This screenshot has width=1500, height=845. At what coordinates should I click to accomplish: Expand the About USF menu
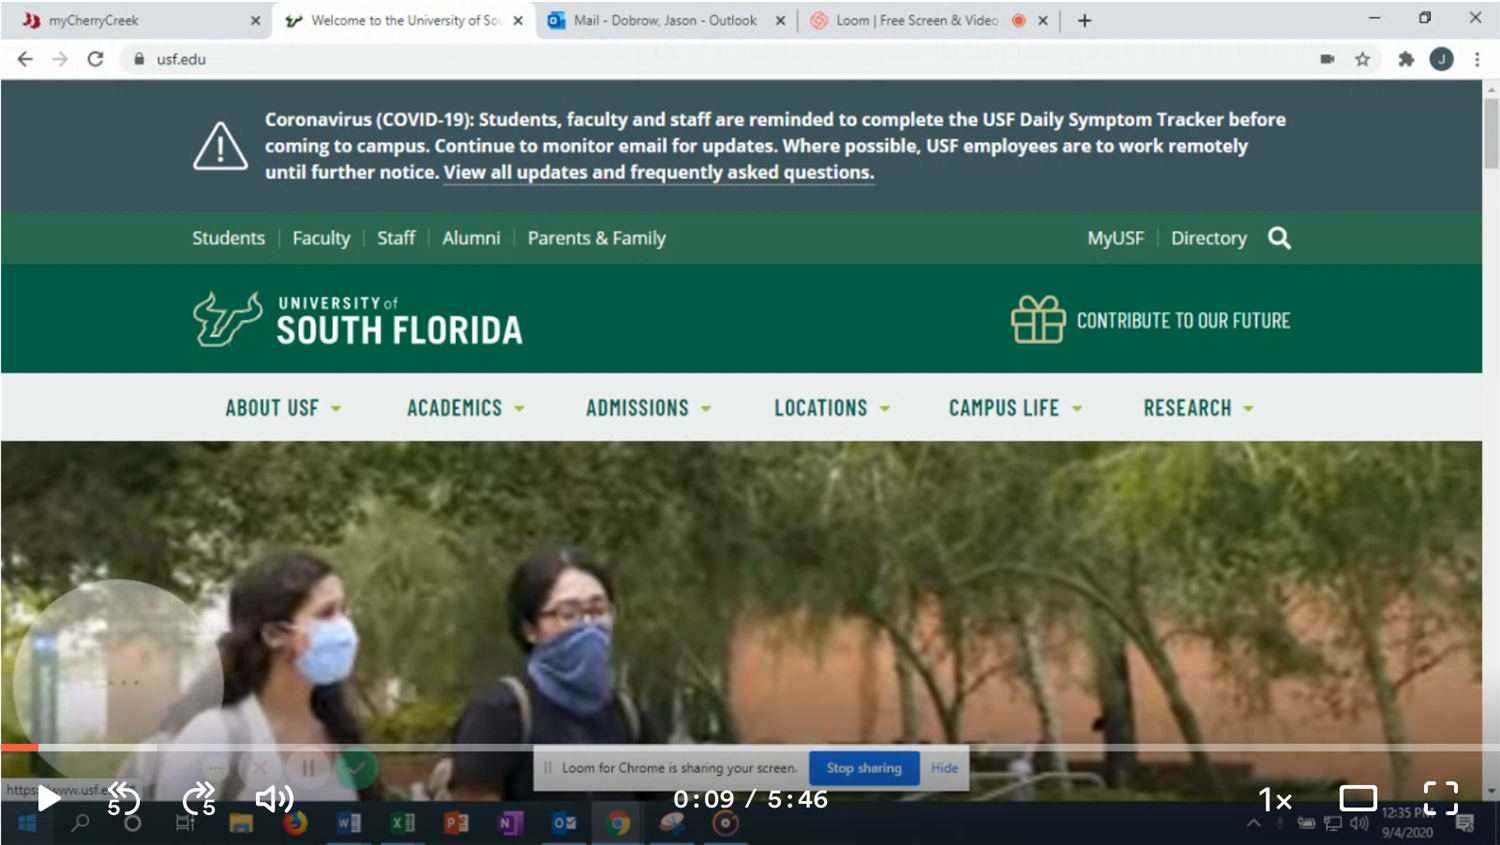(x=283, y=408)
